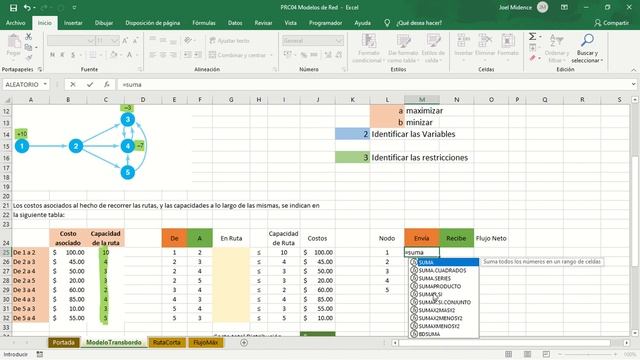Open the Insert Function fx dialog

(x=107, y=84)
